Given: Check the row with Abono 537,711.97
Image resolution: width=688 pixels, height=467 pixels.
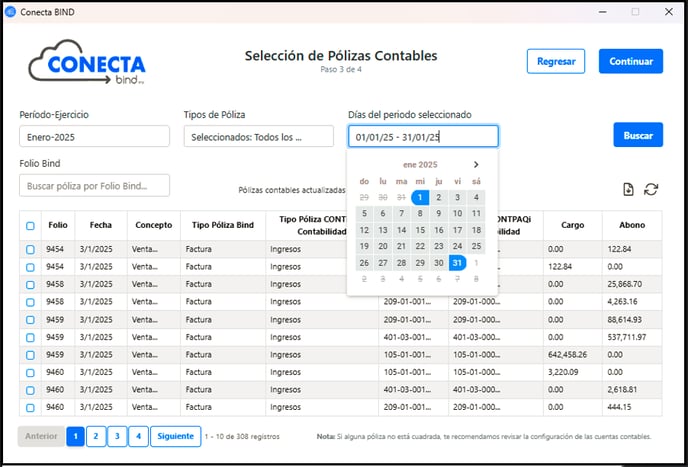Looking at the screenshot, I should point(30,337).
